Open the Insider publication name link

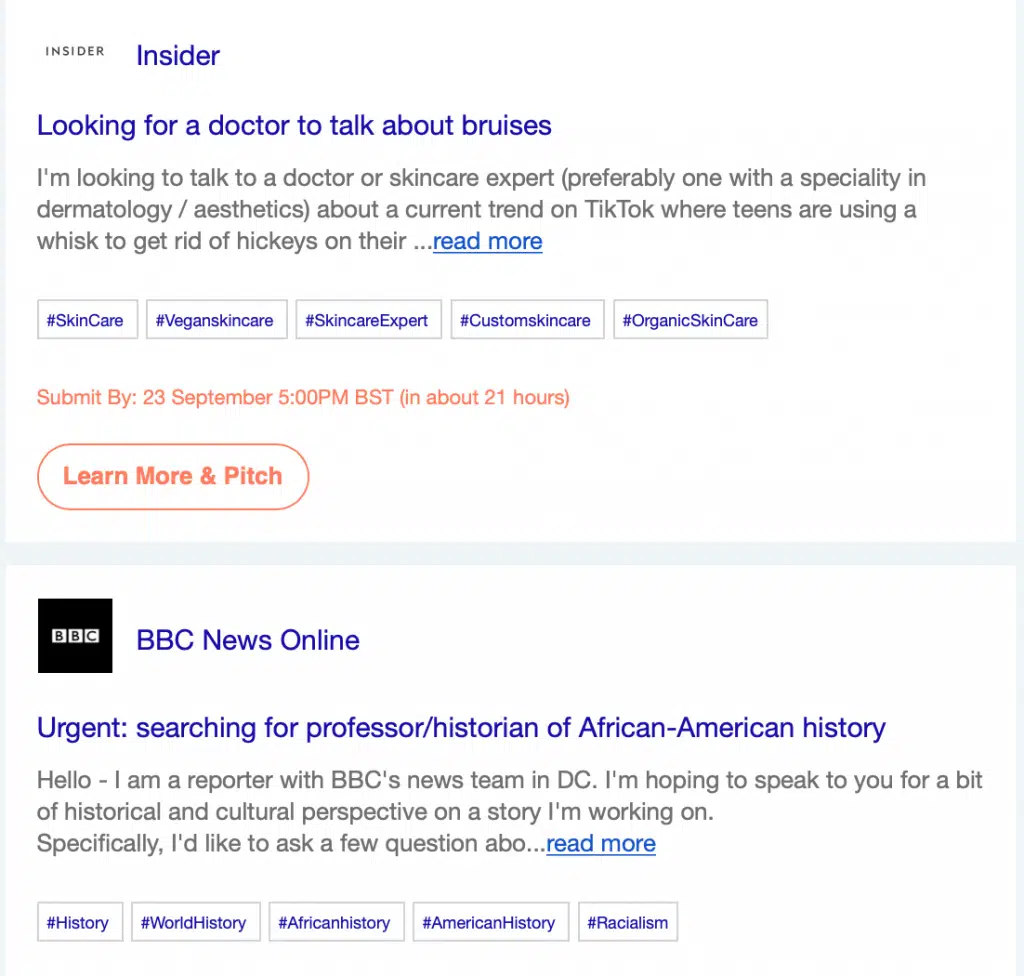click(178, 55)
